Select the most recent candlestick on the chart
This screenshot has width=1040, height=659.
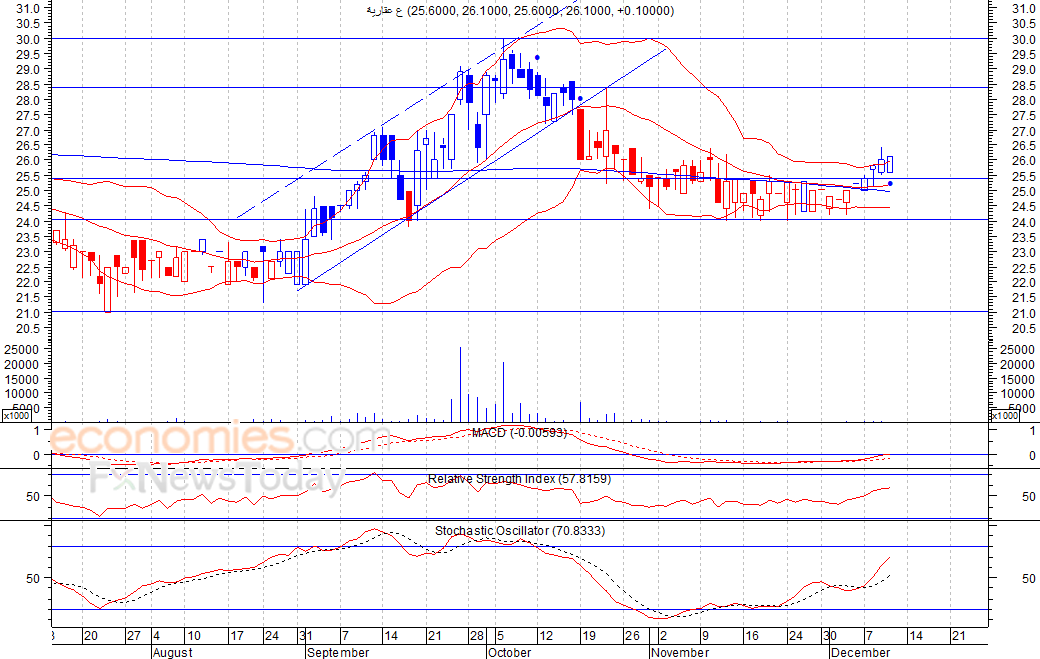click(889, 164)
